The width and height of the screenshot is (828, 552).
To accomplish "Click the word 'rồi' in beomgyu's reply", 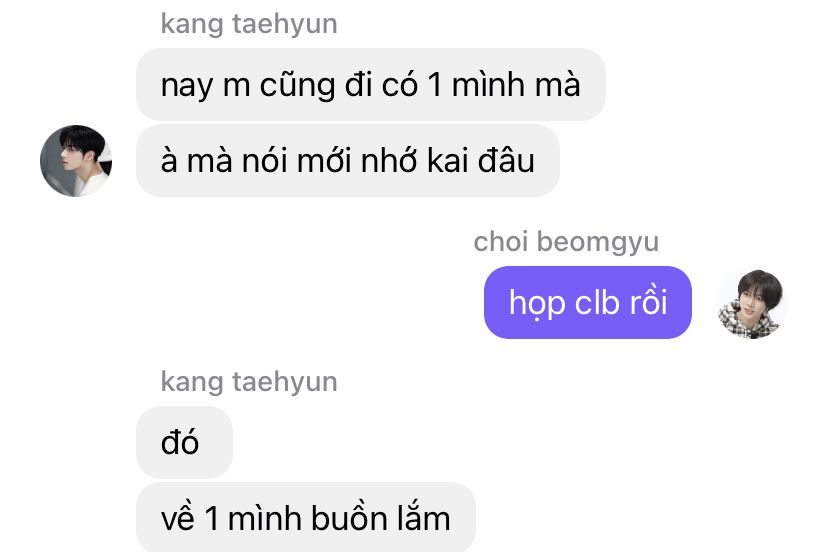I will pos(648,302).
